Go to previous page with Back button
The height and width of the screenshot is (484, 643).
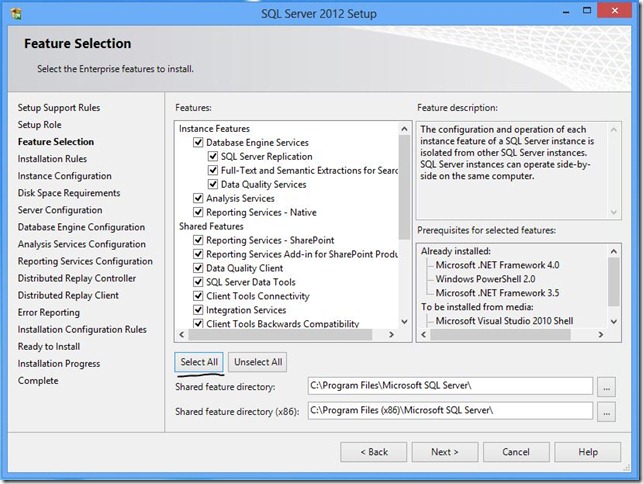tap(374, 452)
